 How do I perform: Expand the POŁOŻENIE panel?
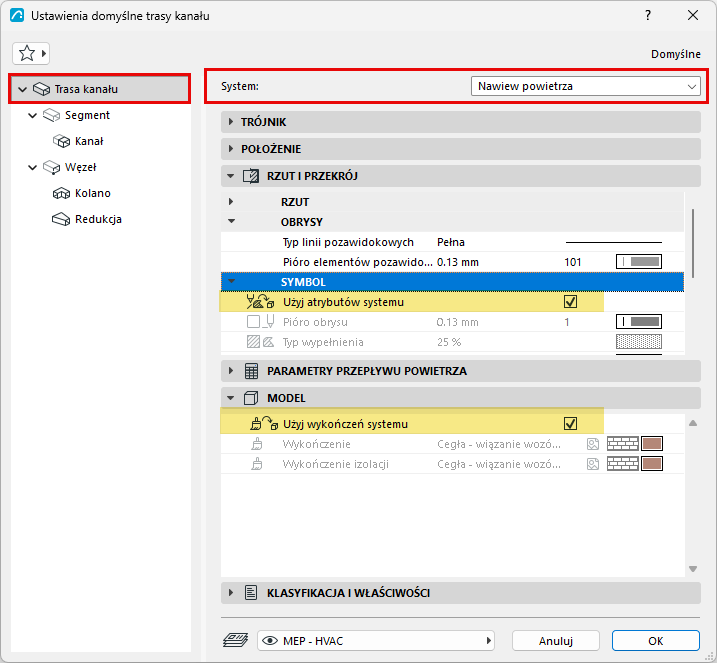[460, 149]
